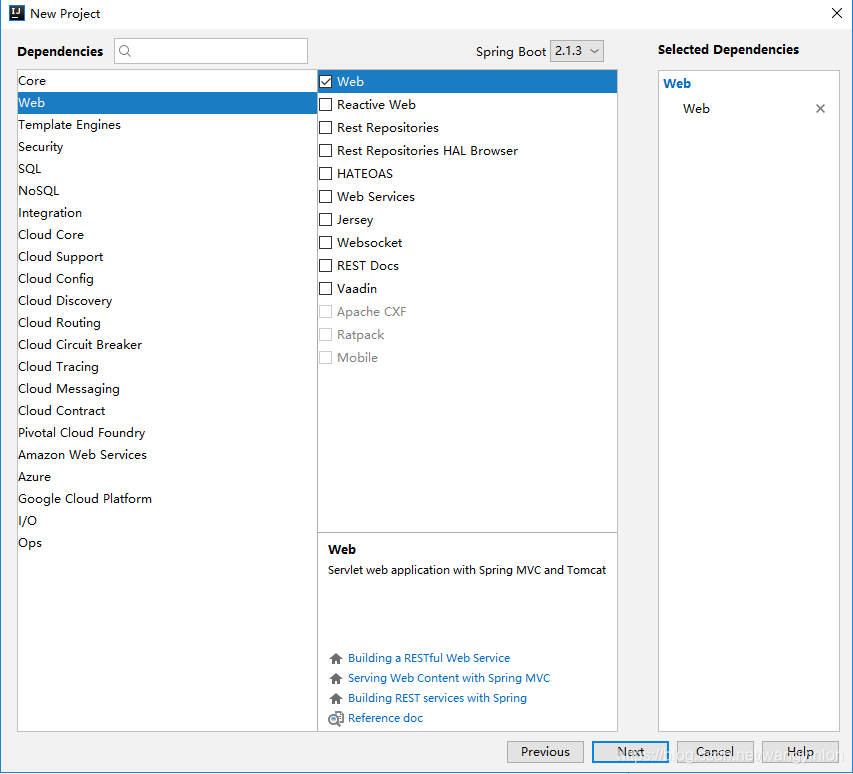
Task: Enable the Websocket dependency checkbox
Action: click(x=325, y=243)
